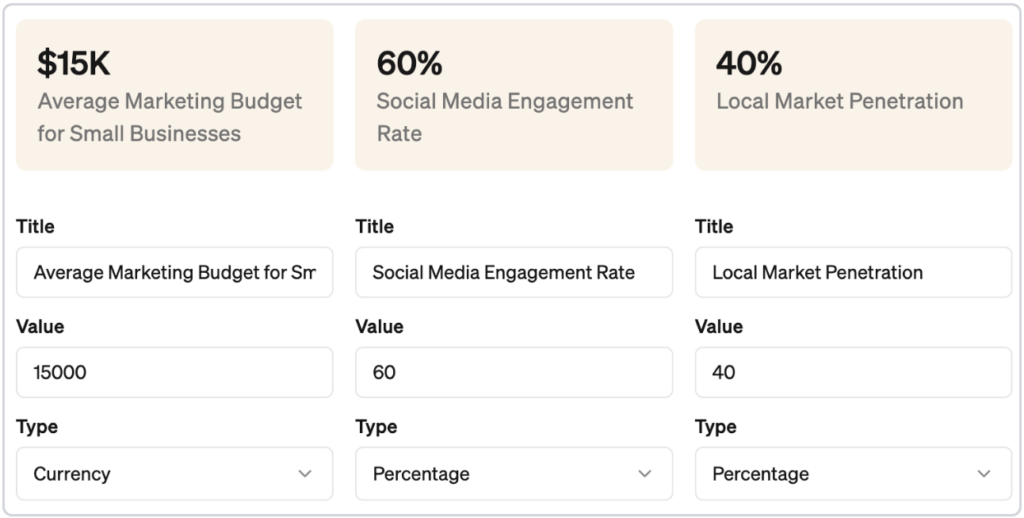Expand the Percentage type selector below value 40

pos(852,474)
